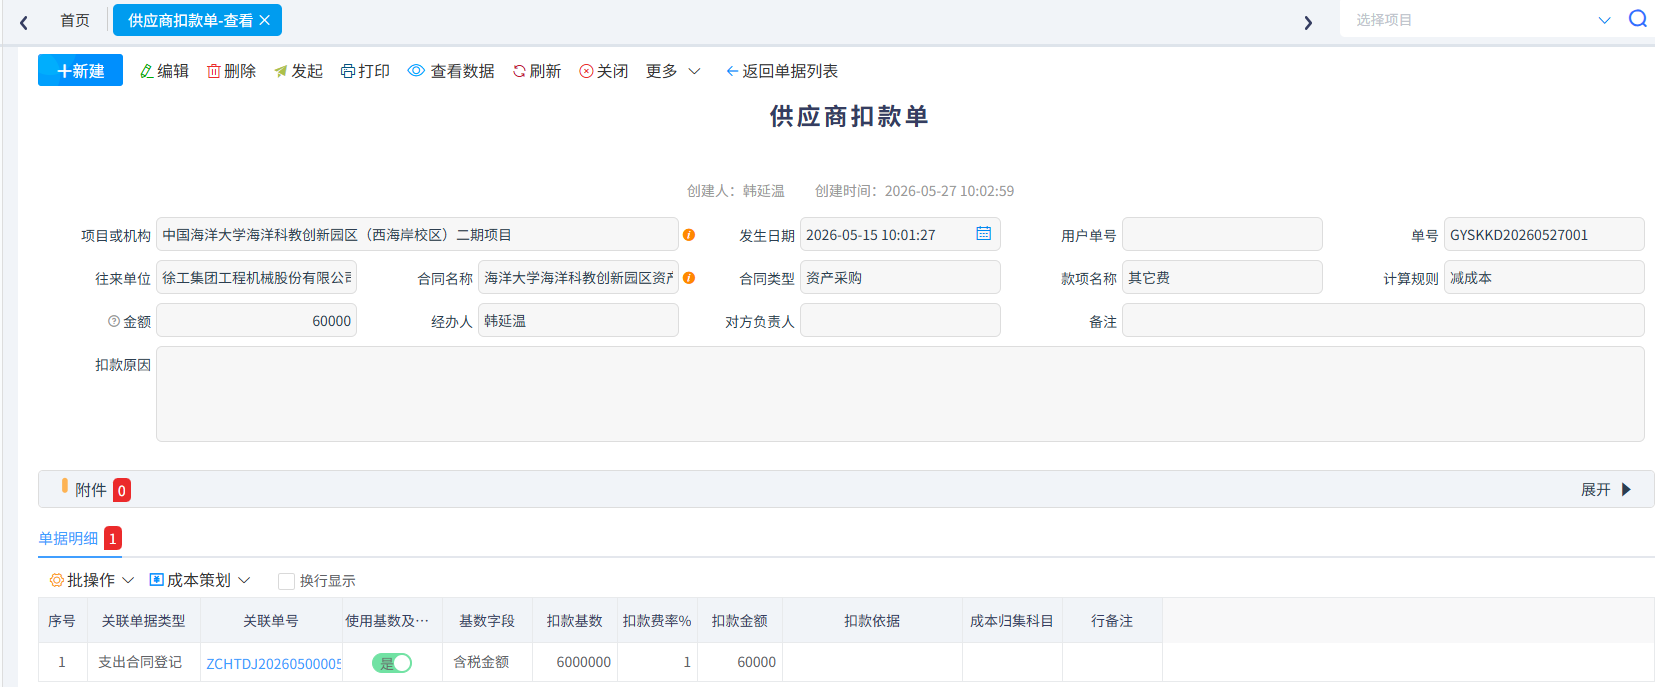
Task: Click the 发生日期 date field
Action: 900,234
